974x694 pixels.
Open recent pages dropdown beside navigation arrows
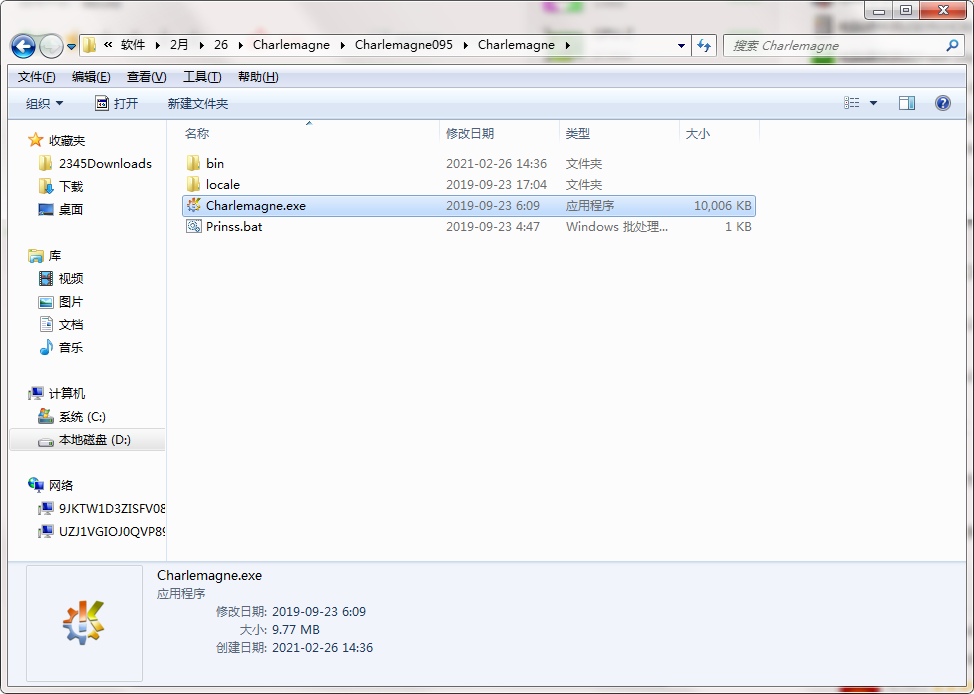point(71,46)
